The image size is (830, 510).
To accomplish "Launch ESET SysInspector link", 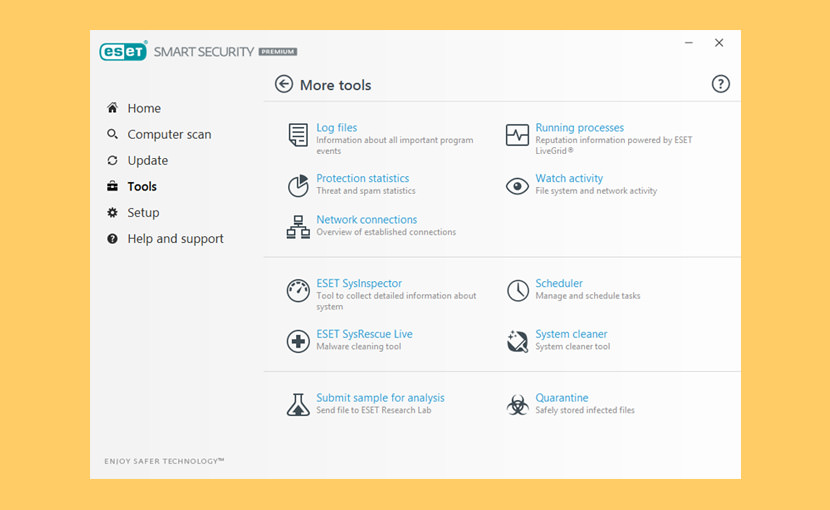I will pos(359,283).
